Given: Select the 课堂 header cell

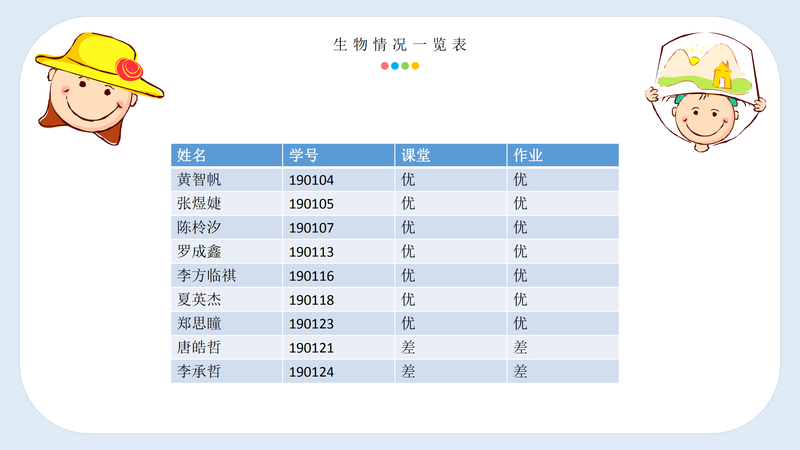Looking at the screenshot, I should click(x=451, y=155).
